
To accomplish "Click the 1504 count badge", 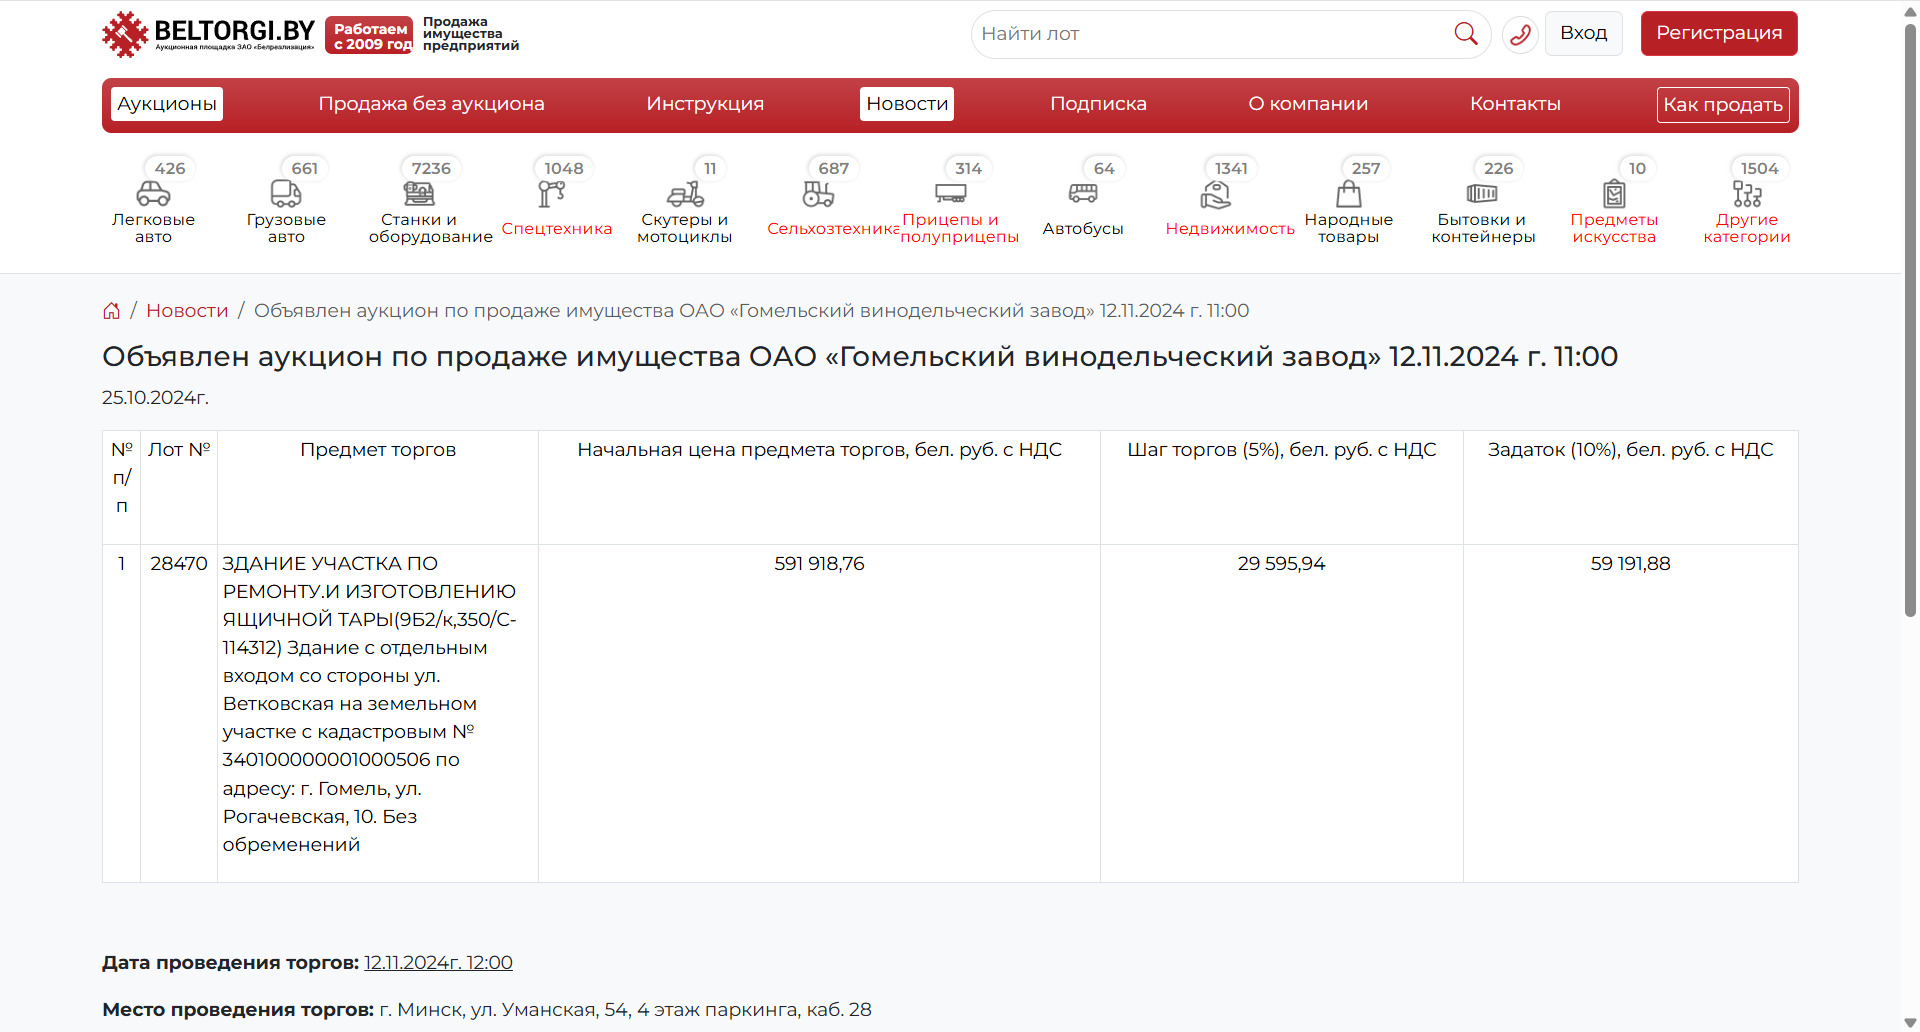I will coord(1759,168).
